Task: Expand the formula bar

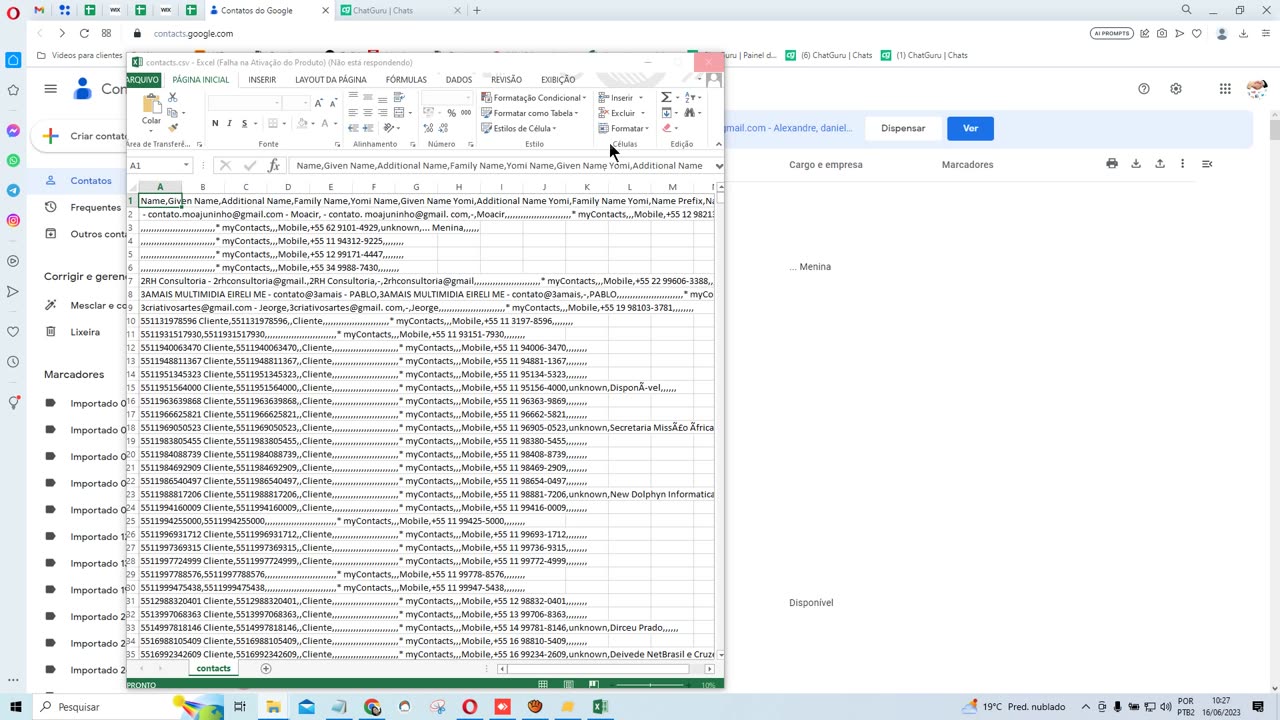Action: coord(718,165)
